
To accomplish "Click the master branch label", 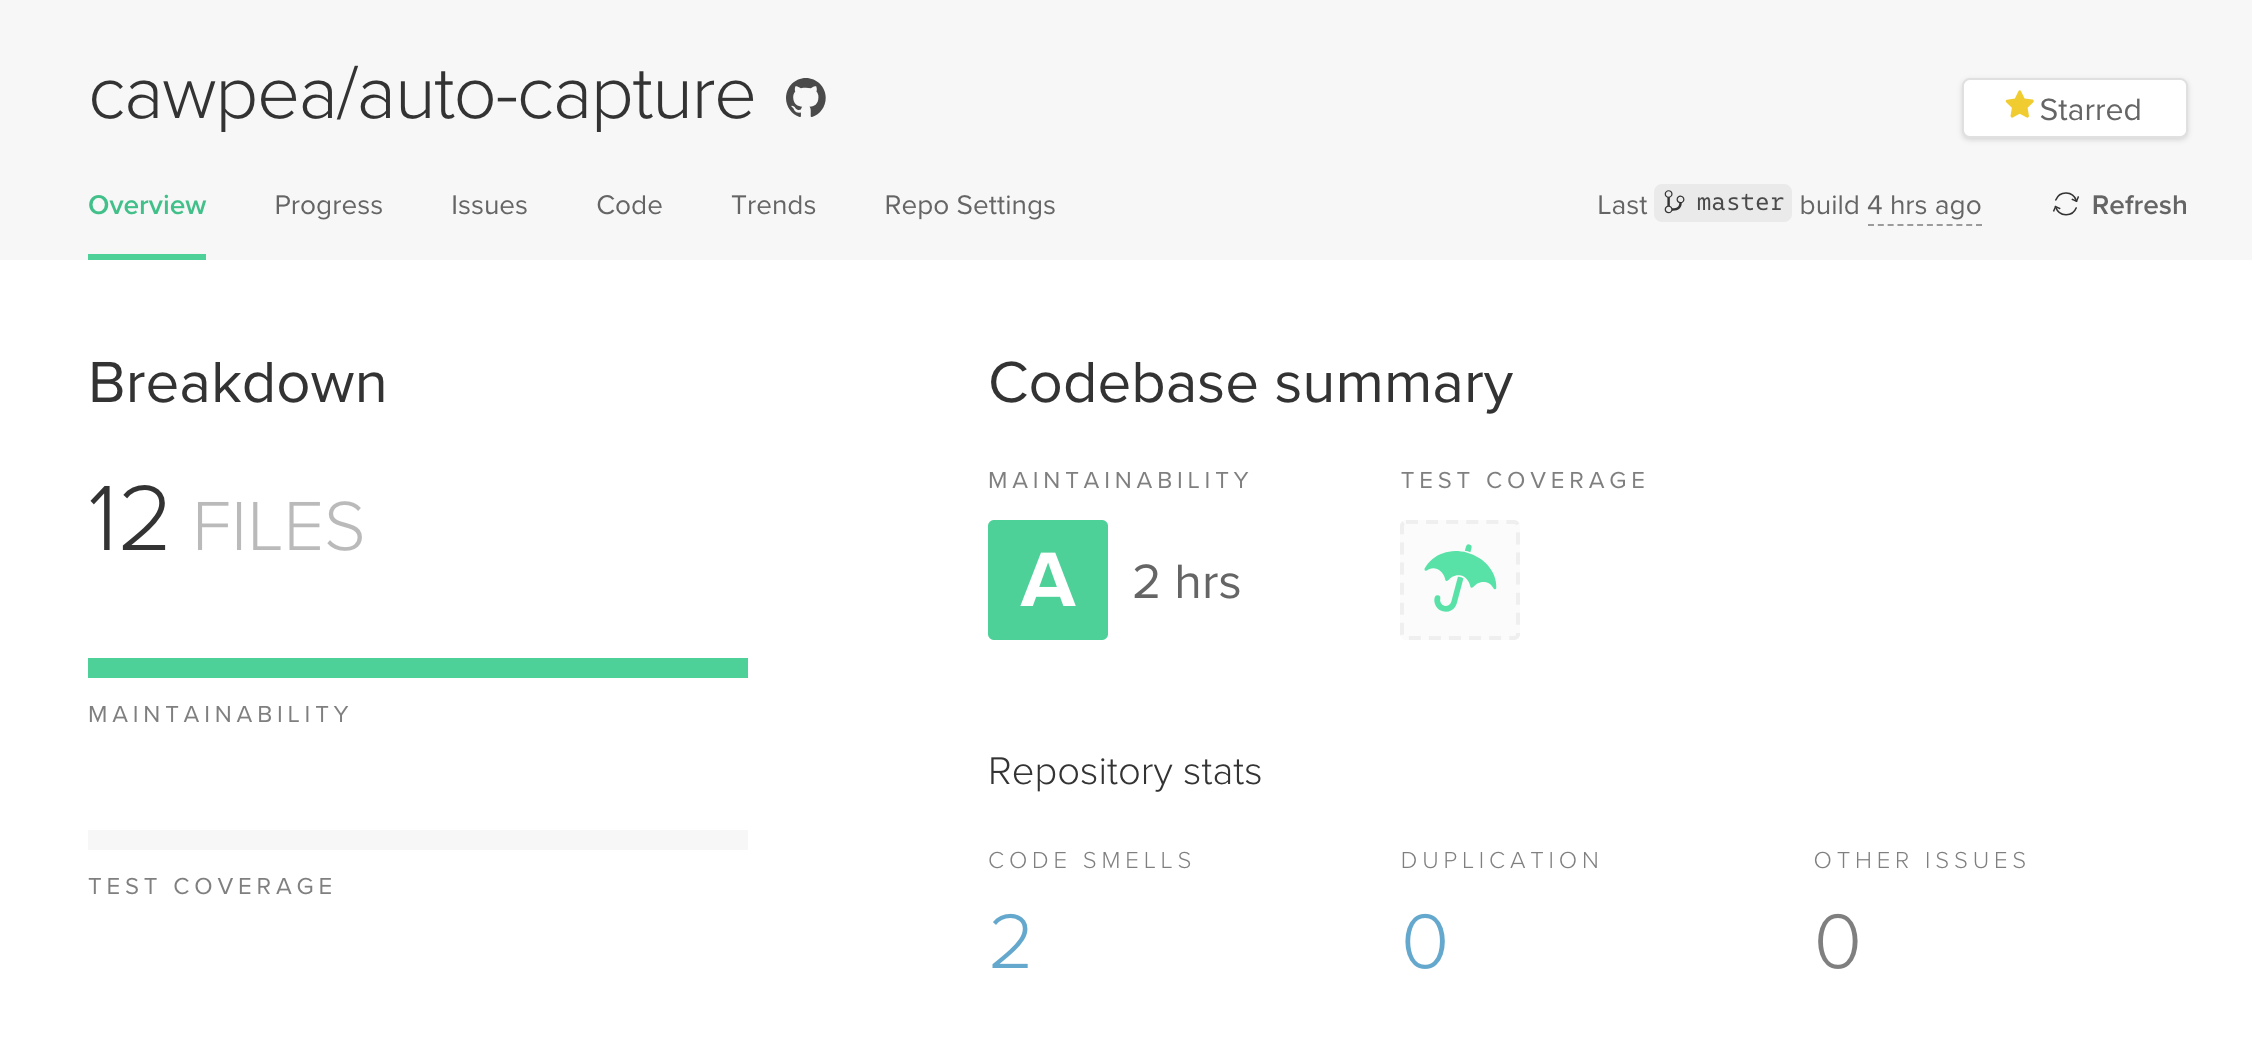I will [x=1739, y=203].
